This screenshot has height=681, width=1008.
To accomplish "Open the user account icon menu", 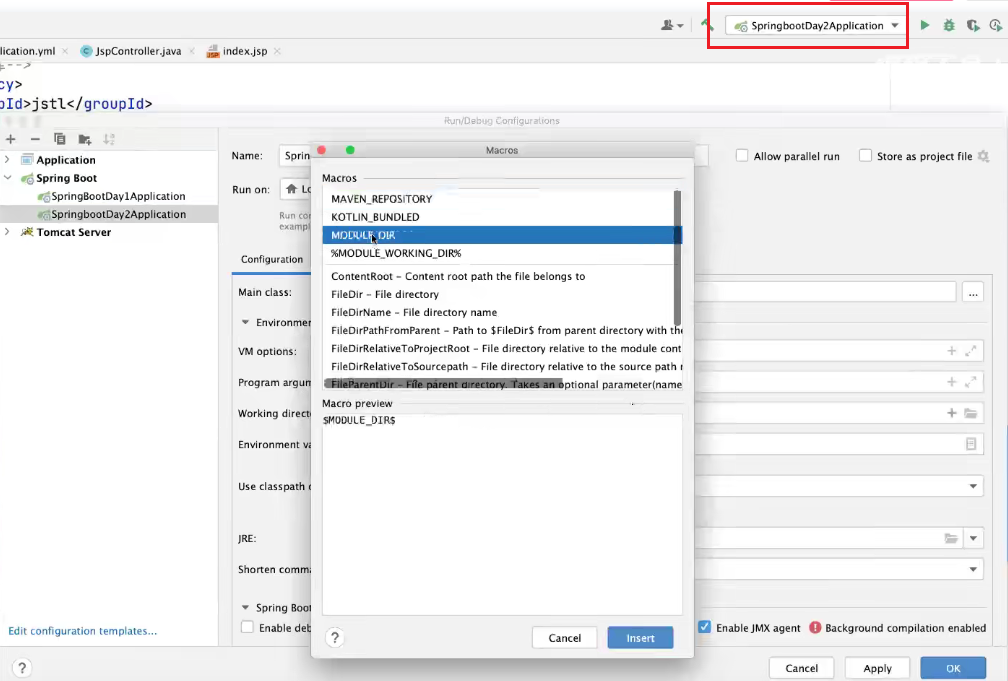I will [x=672, y=25].
